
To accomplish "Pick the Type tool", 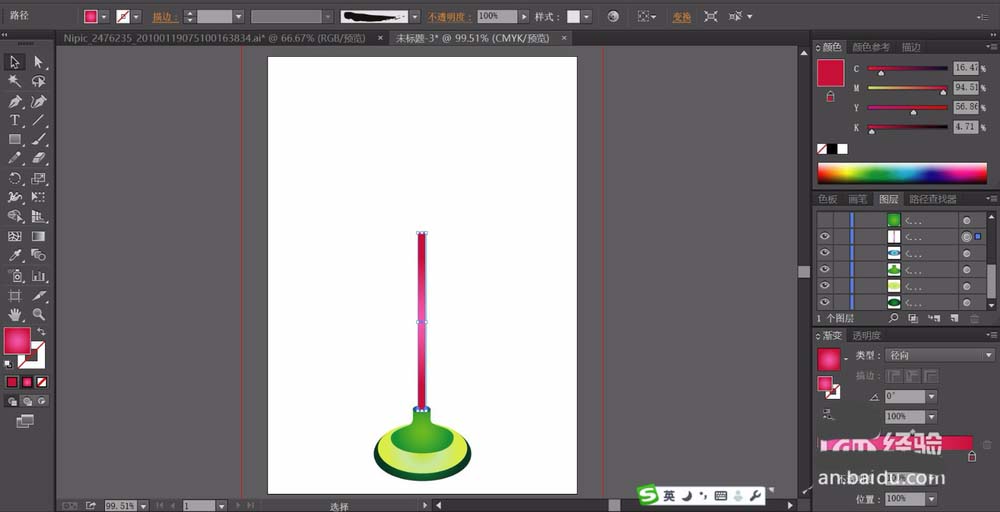I will click(14, 120).
